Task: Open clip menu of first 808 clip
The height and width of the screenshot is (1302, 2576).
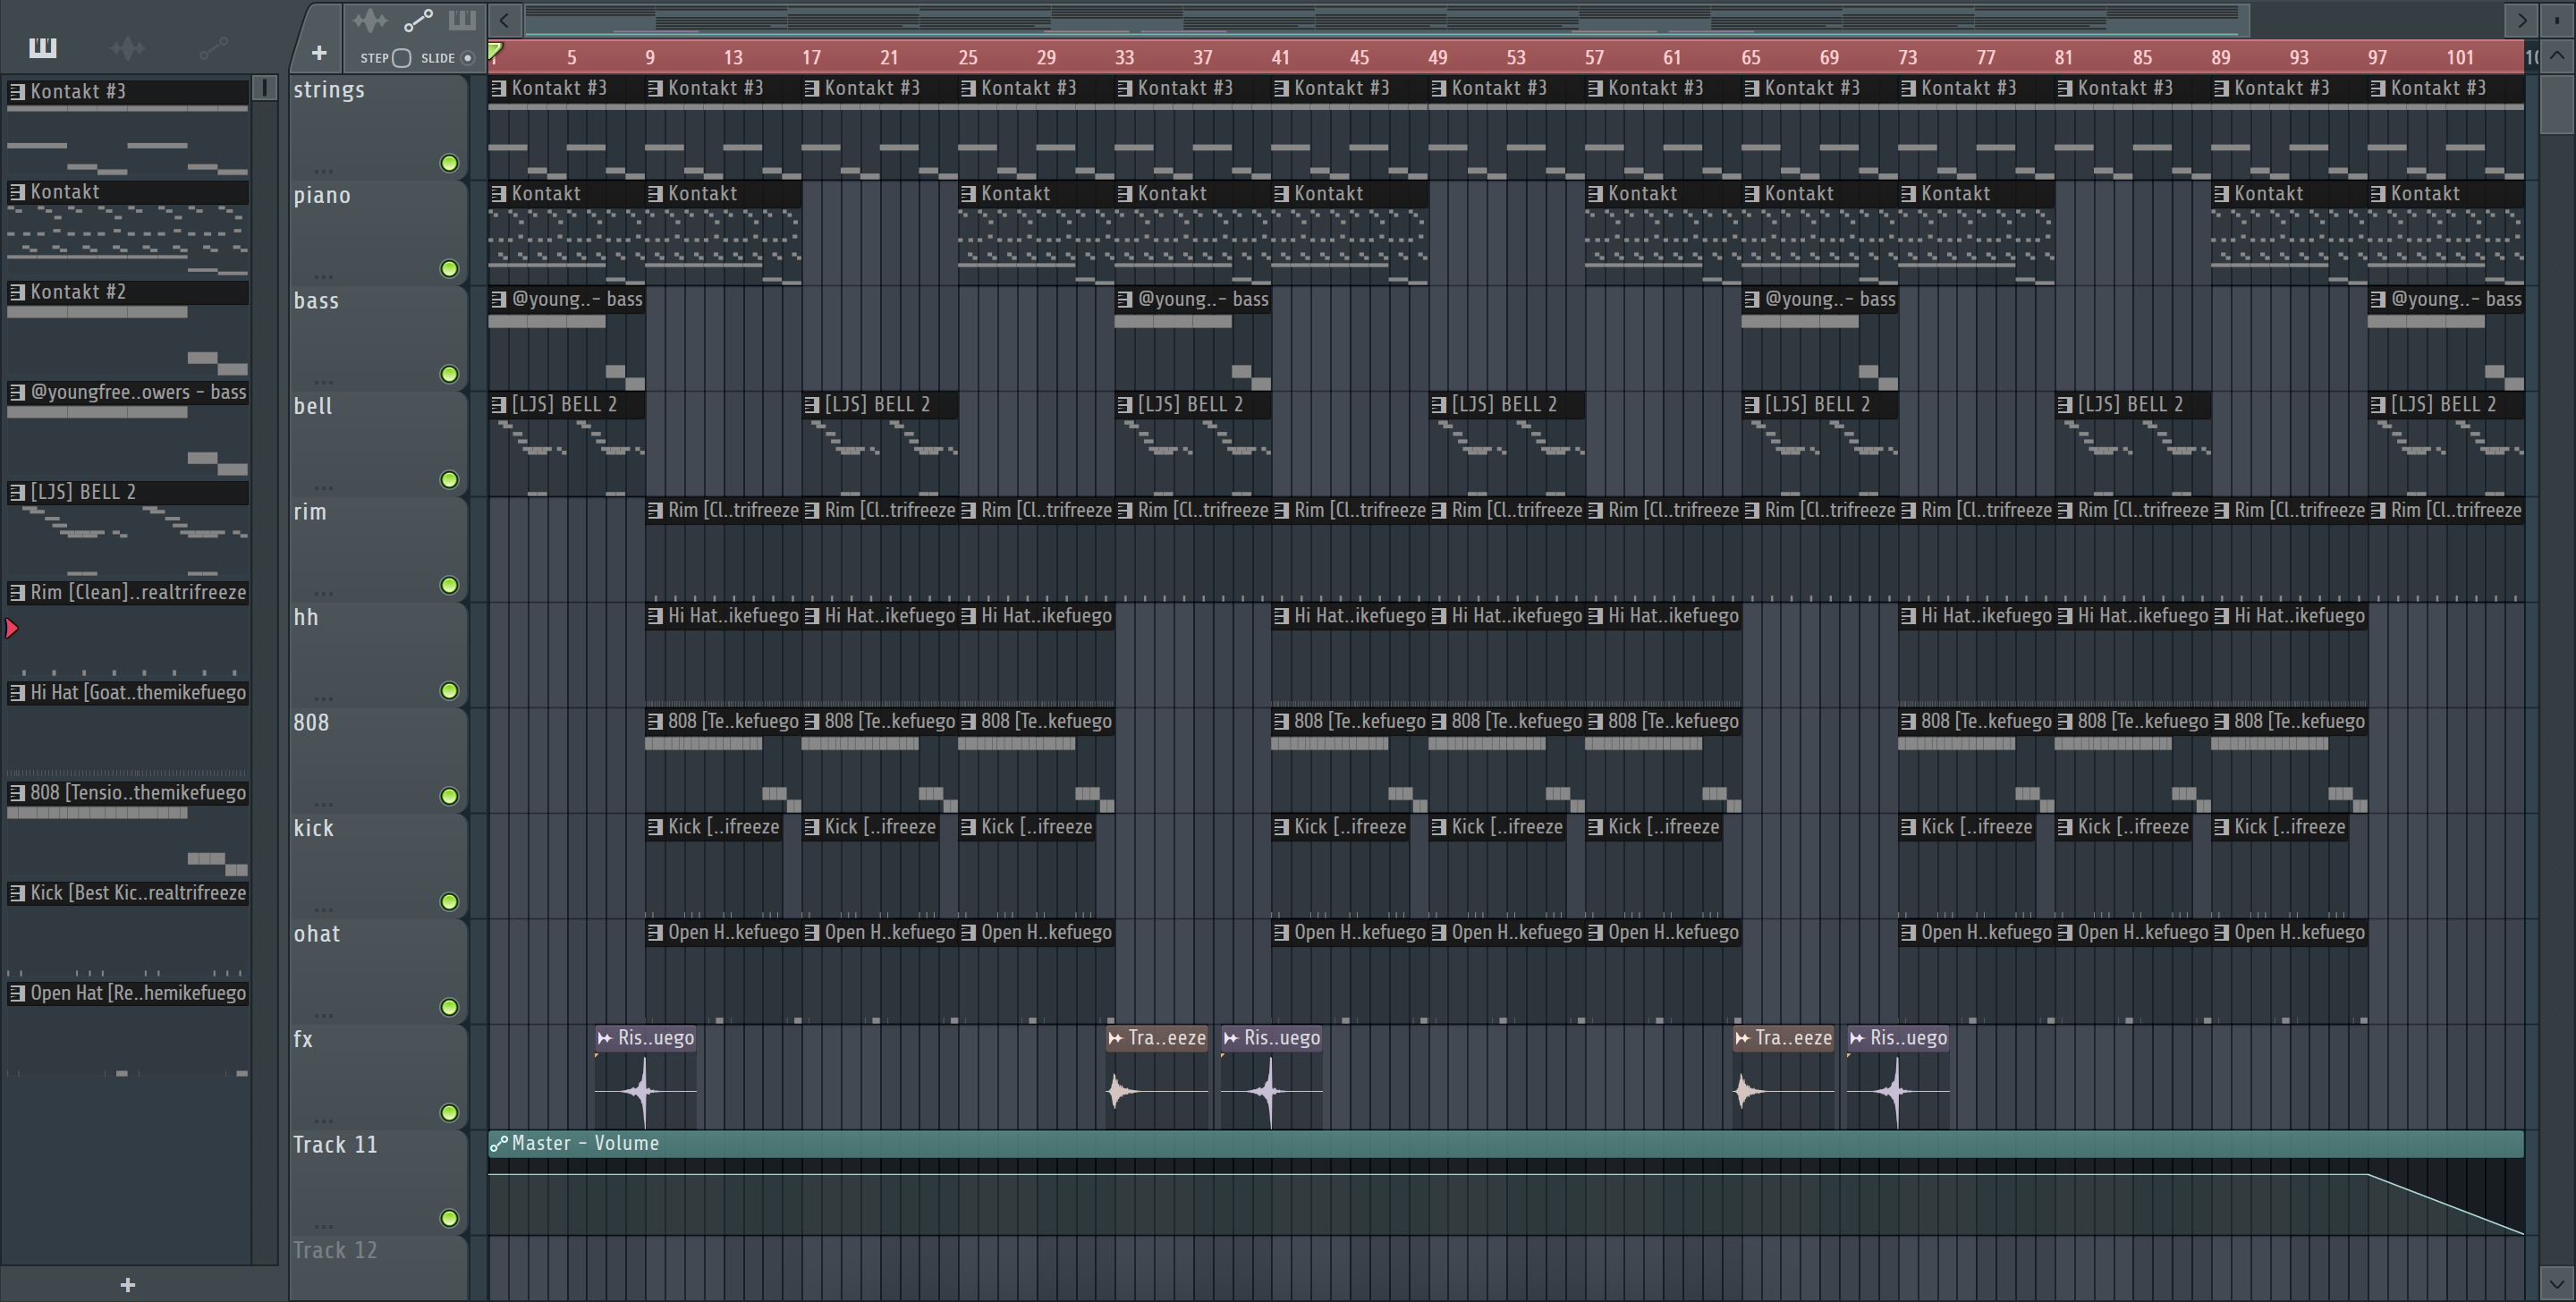Action: pyautogui.click(x=655, y=721)
